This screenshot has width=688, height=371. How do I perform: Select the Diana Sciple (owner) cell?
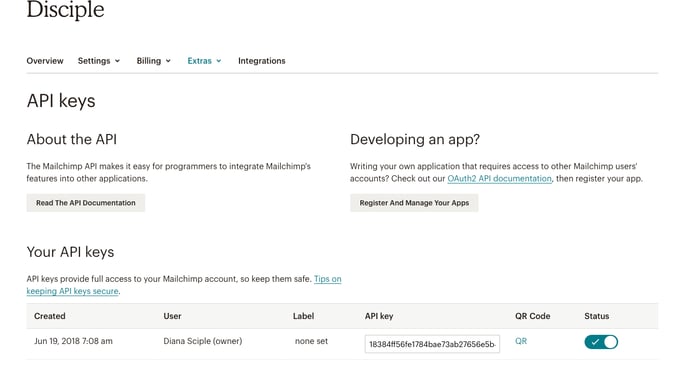coord(203,341)
